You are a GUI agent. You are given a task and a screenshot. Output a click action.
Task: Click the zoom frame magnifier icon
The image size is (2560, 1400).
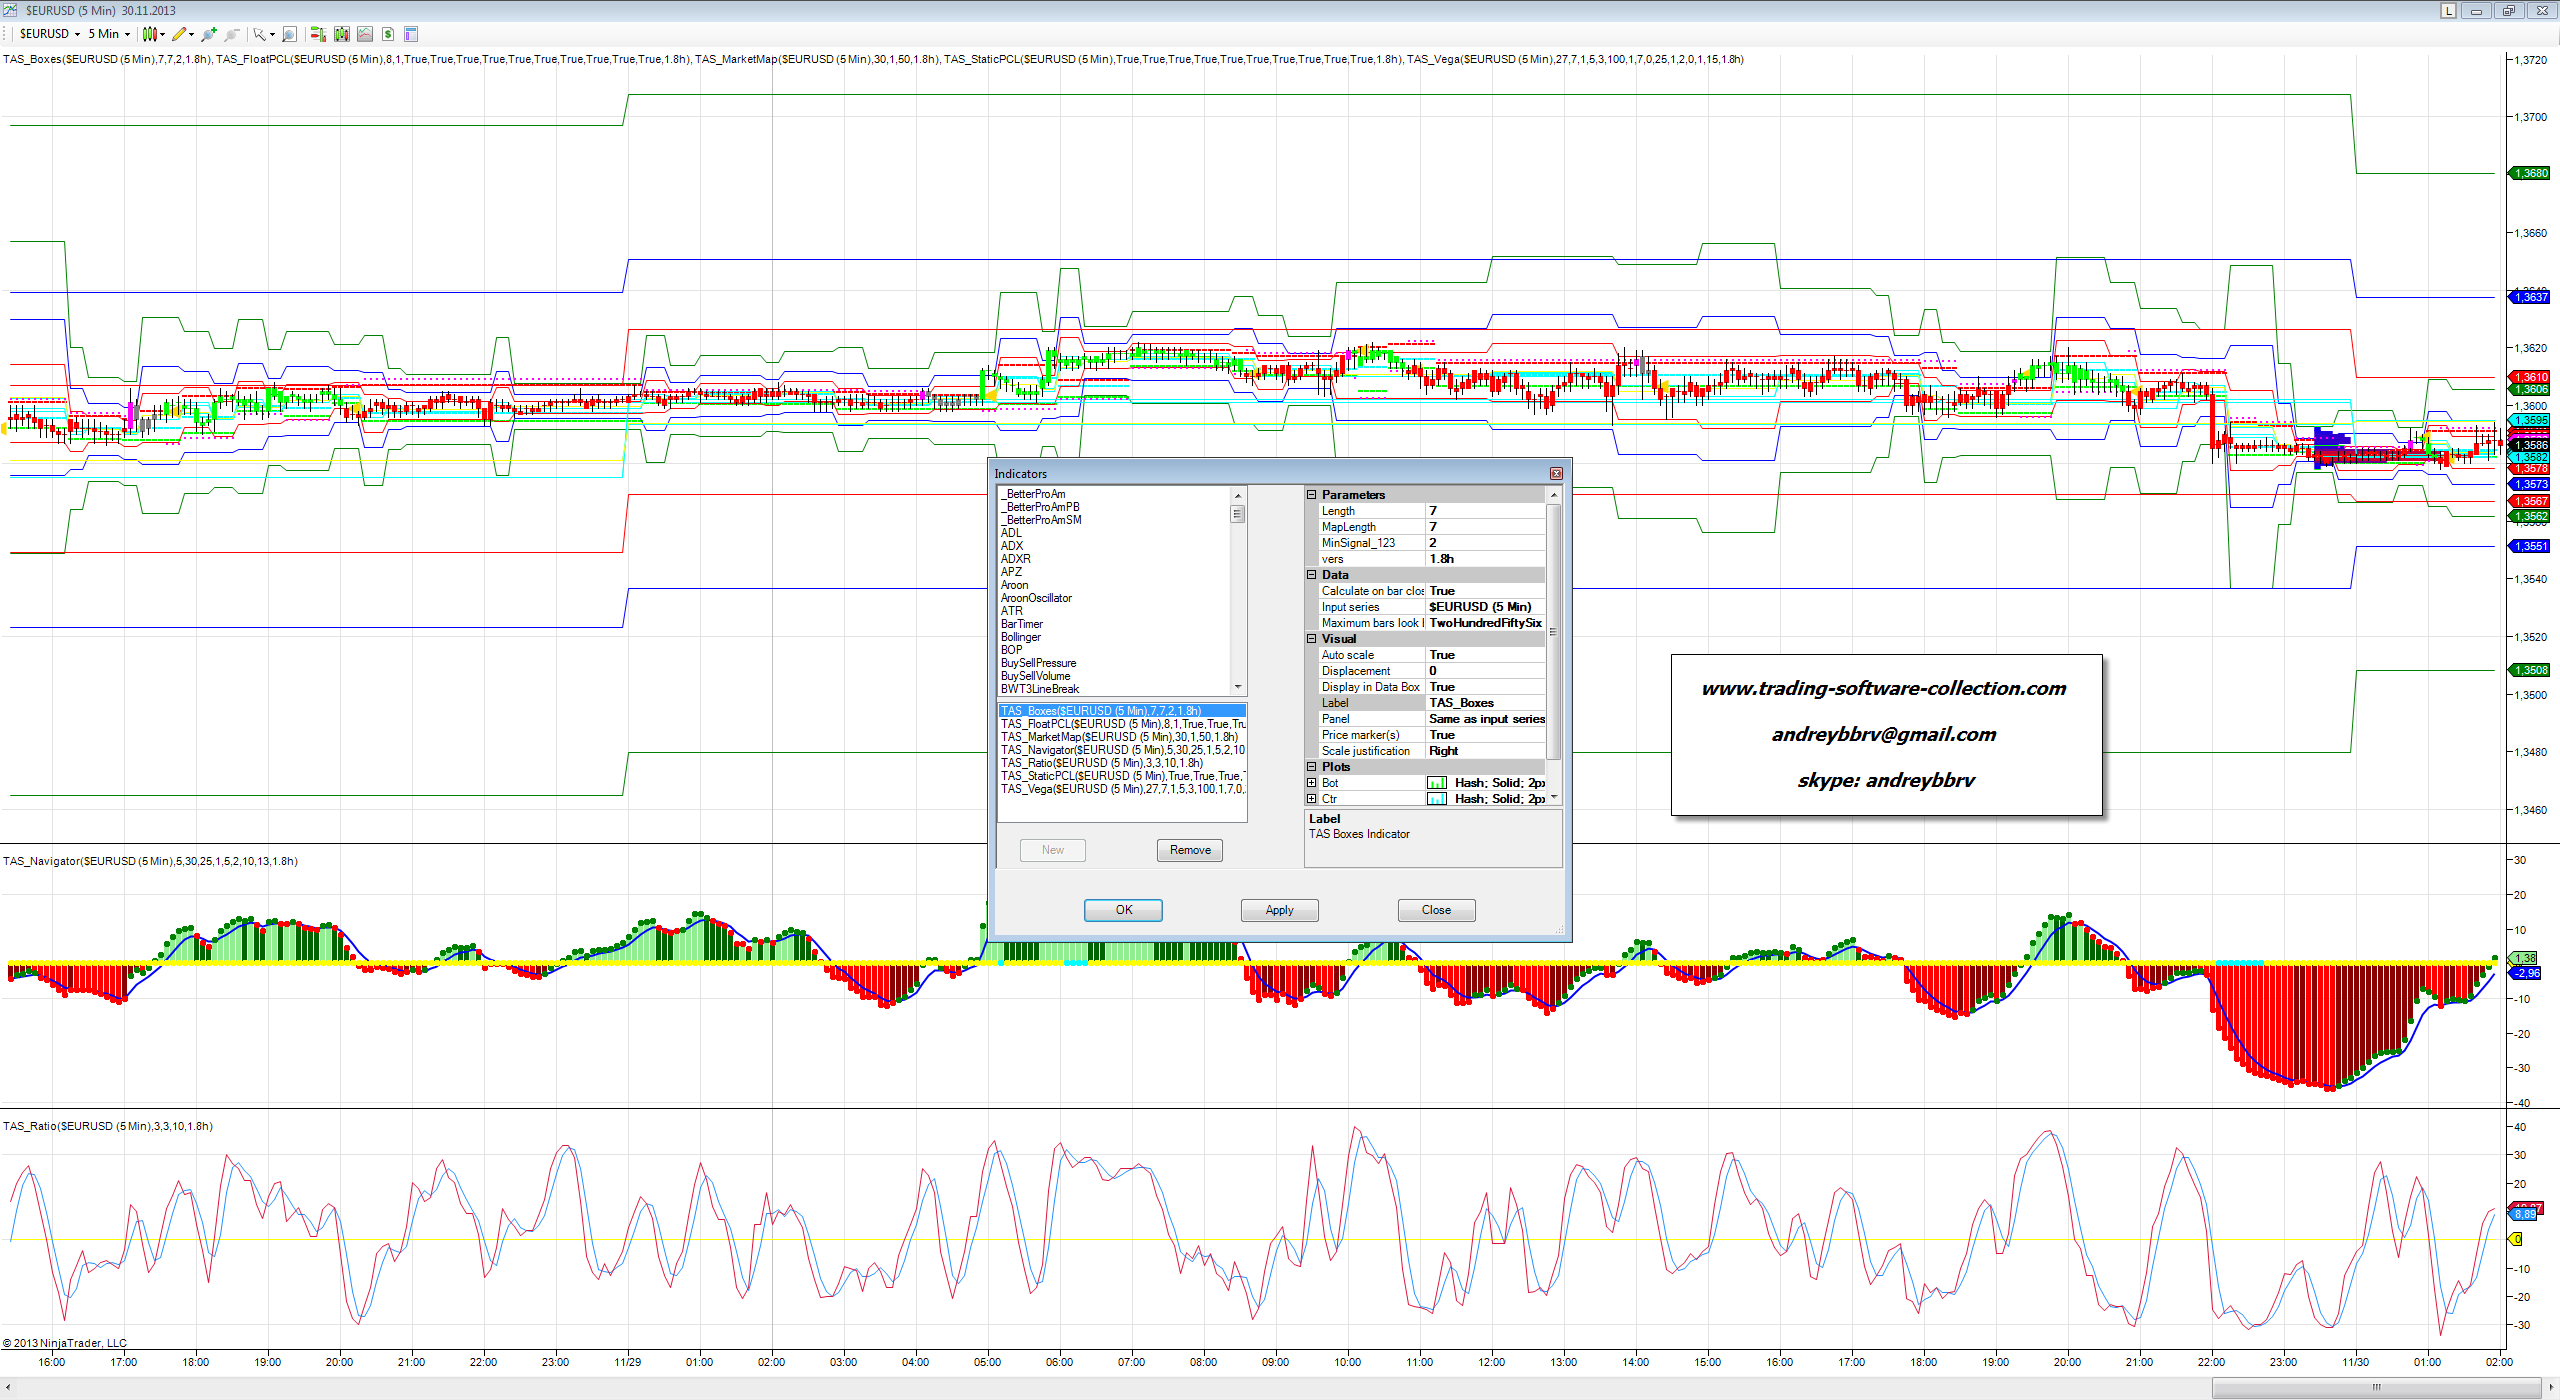coord(289,34)
